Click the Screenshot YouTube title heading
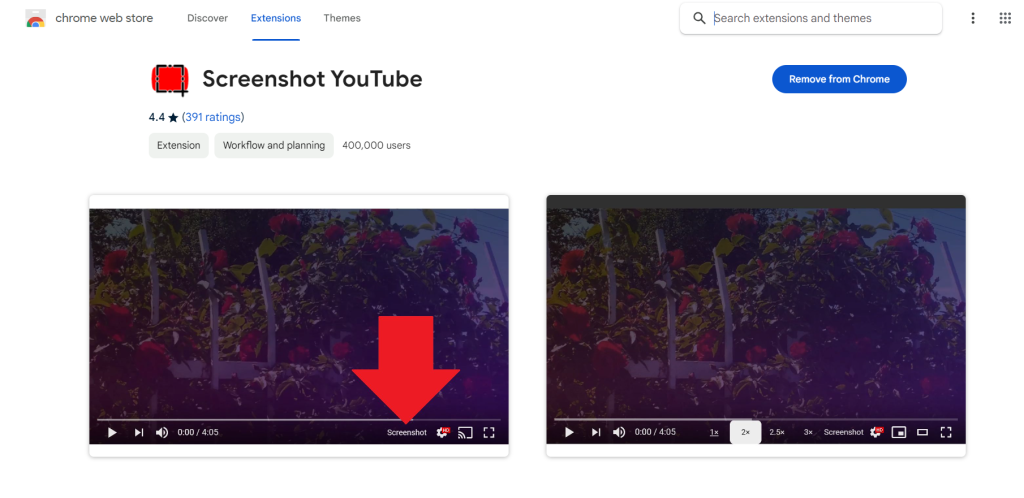 pyautogui.click(x=312, y=79)
